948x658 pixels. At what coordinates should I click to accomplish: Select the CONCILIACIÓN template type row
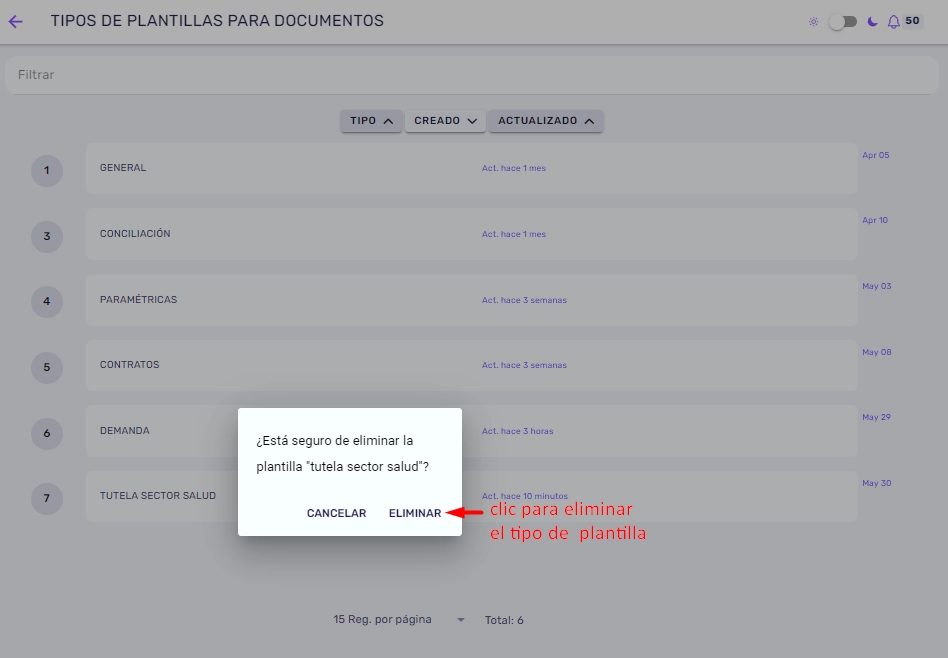[472, 234]
